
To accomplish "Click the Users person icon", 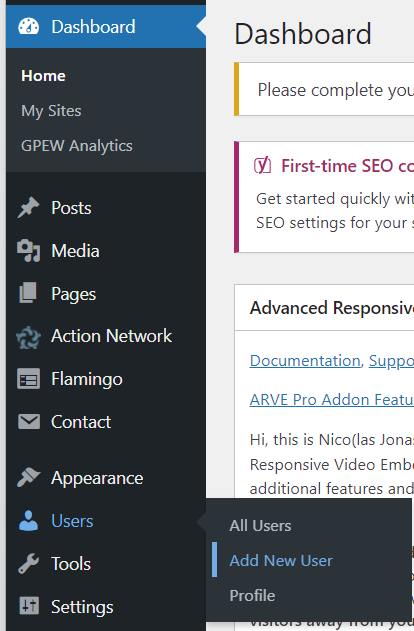I will coord(28,521).
